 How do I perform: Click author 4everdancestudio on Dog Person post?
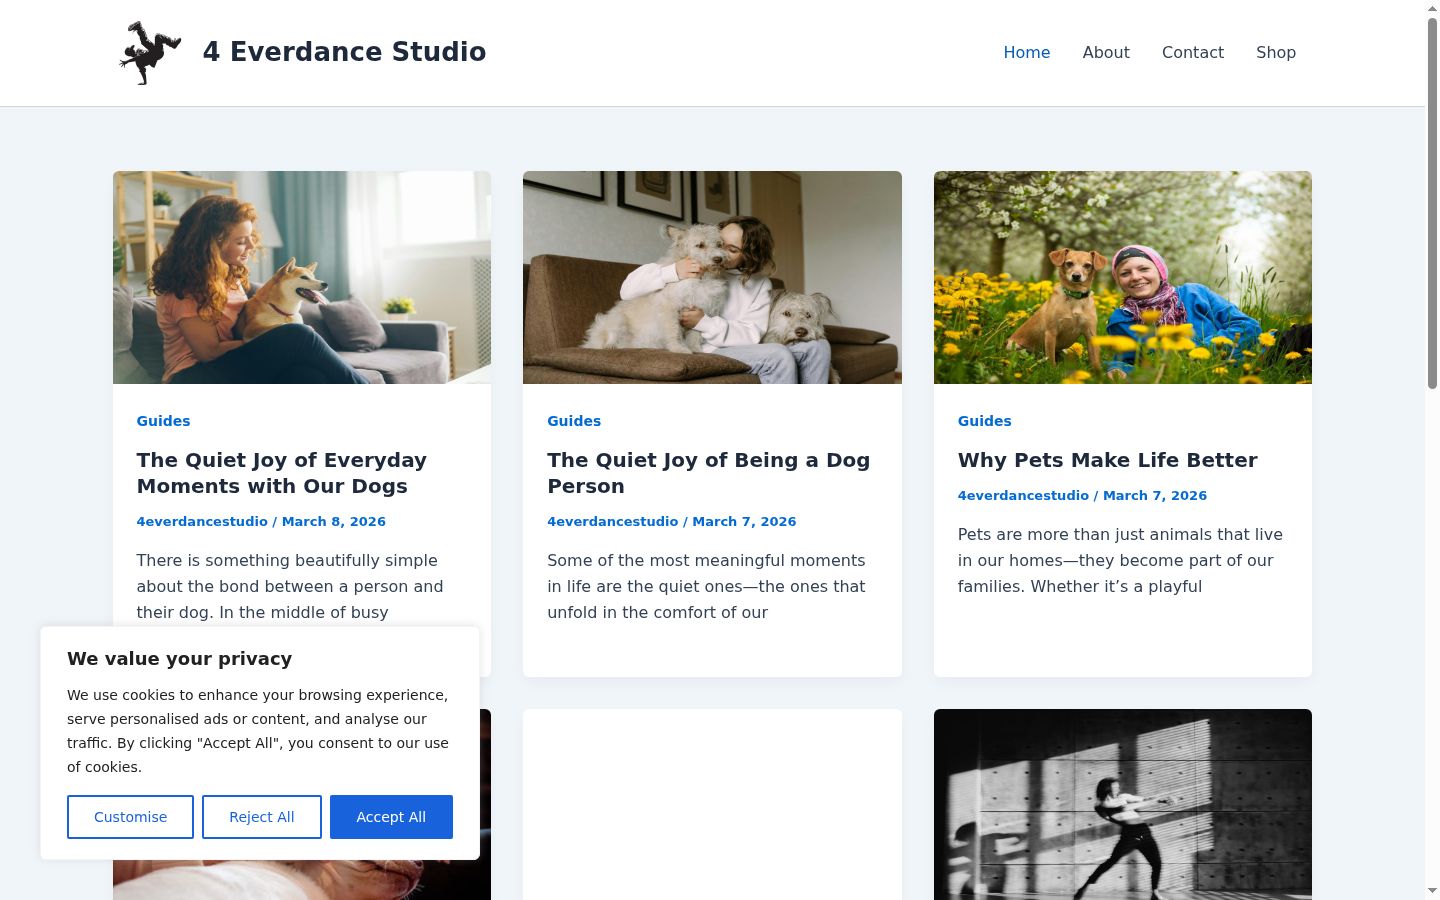tap(612, 521)
